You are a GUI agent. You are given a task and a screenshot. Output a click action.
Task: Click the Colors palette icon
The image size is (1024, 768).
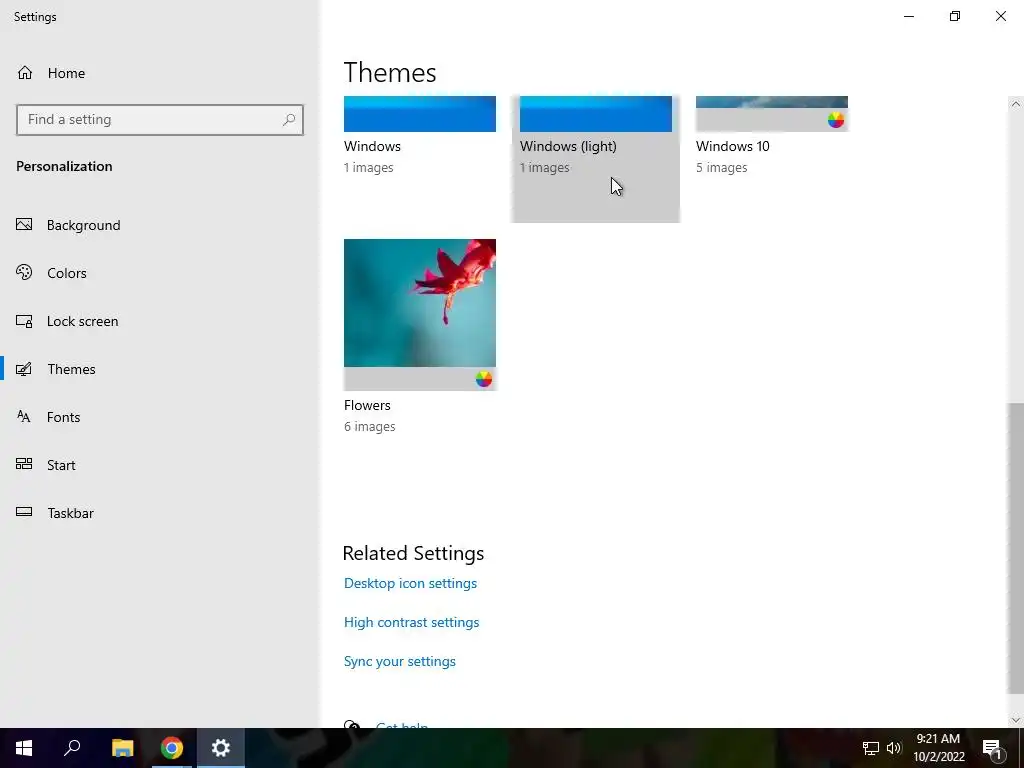pos(24,272)
